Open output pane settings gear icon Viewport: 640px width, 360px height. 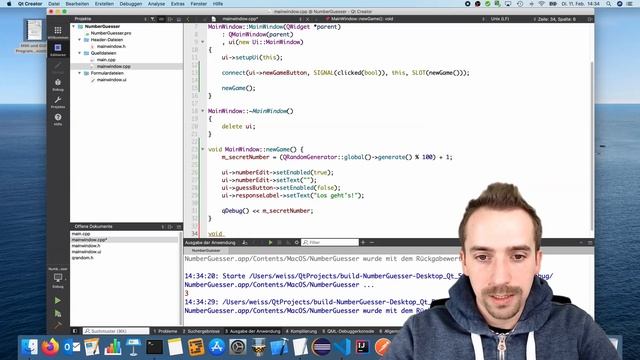pos(297,242)
